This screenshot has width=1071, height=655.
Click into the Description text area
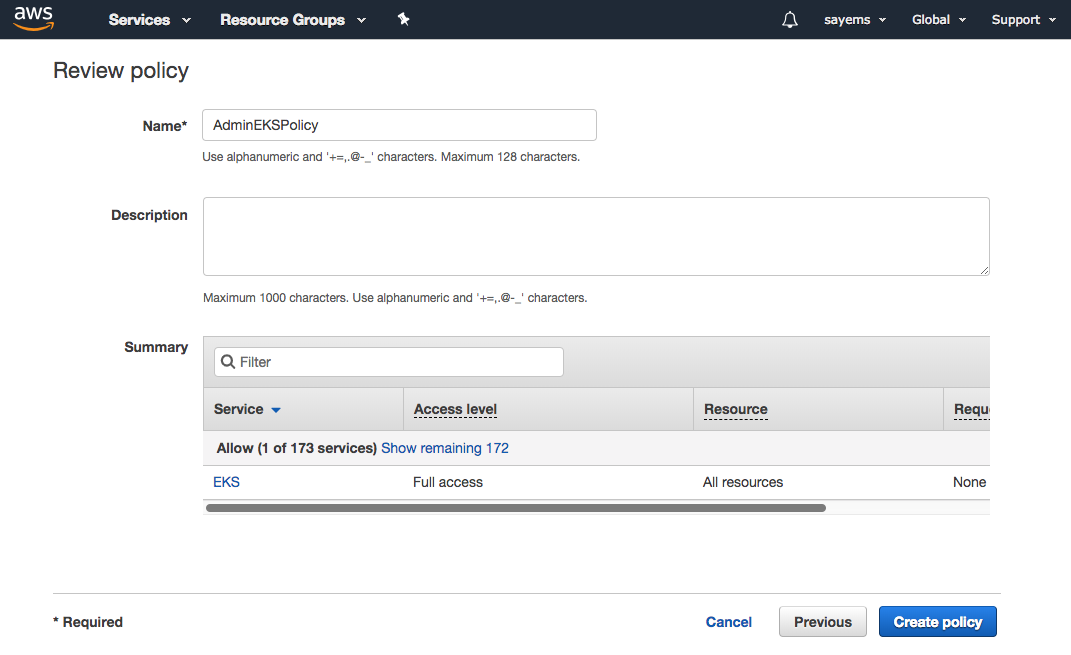(x=596, y=236)
